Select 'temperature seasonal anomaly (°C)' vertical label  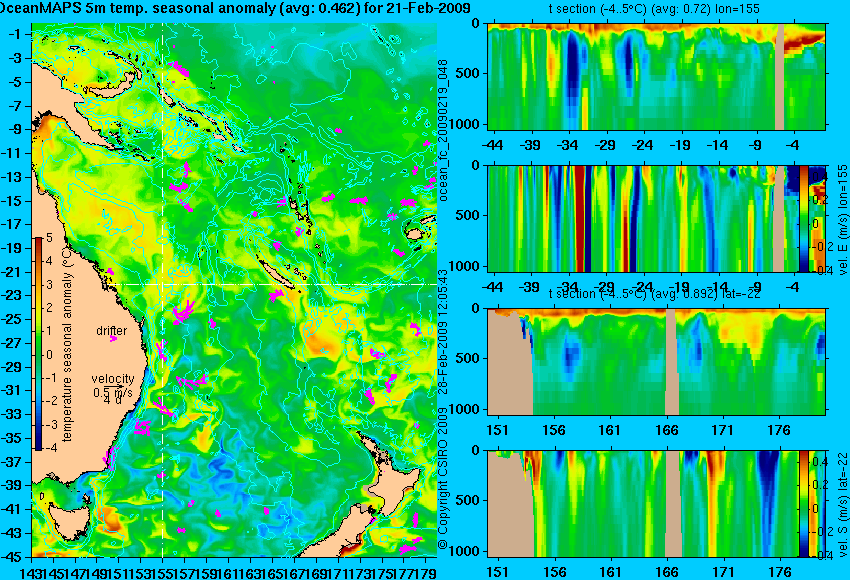[x=67, y=344]
